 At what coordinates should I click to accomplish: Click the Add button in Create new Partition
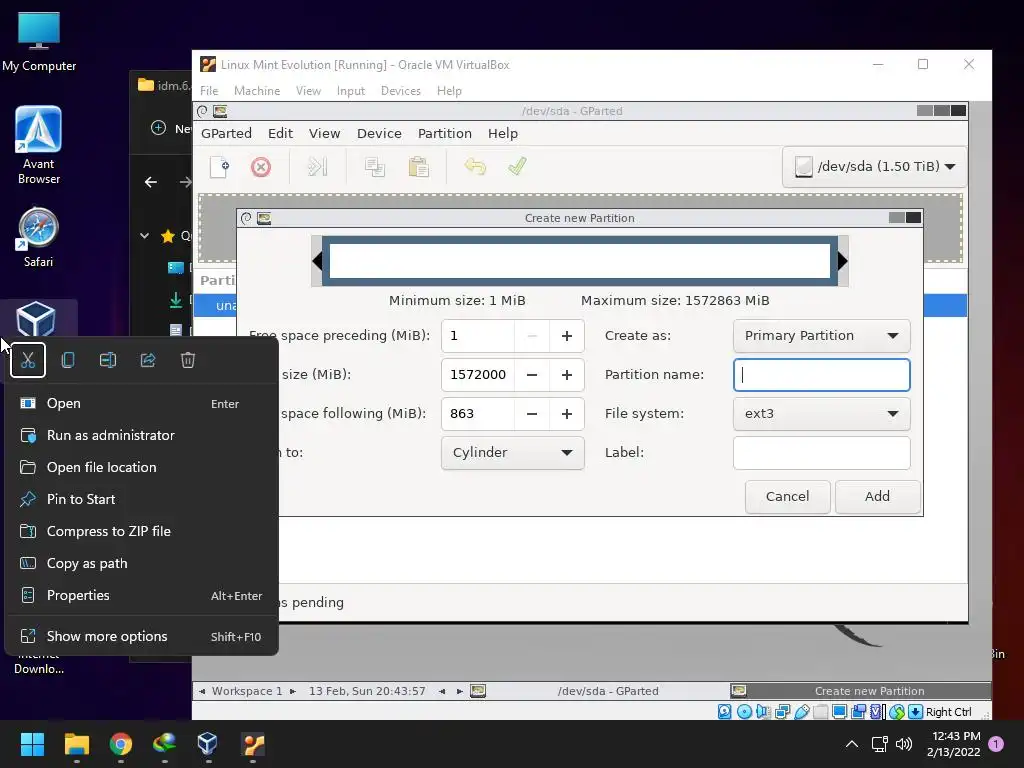tap(877, 497)
